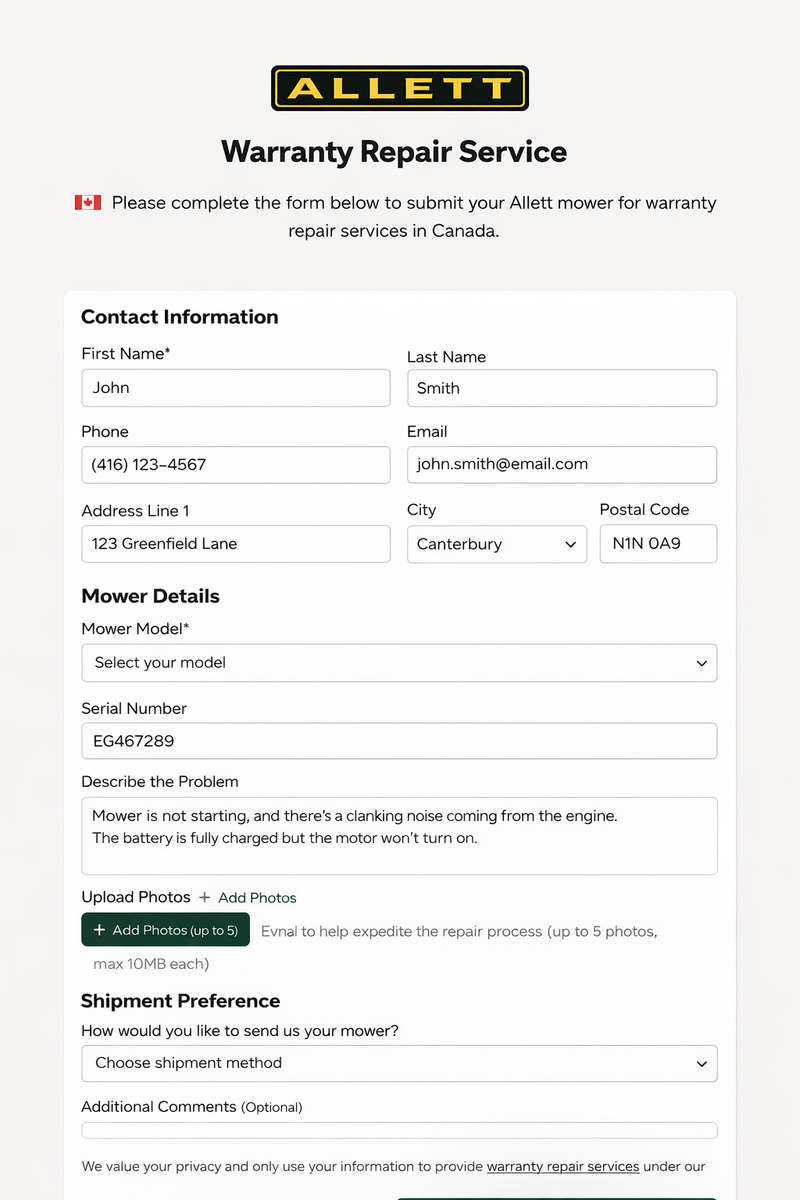
Task: Click the chevron arrow in the City dropdown
Action: (571, 545)
